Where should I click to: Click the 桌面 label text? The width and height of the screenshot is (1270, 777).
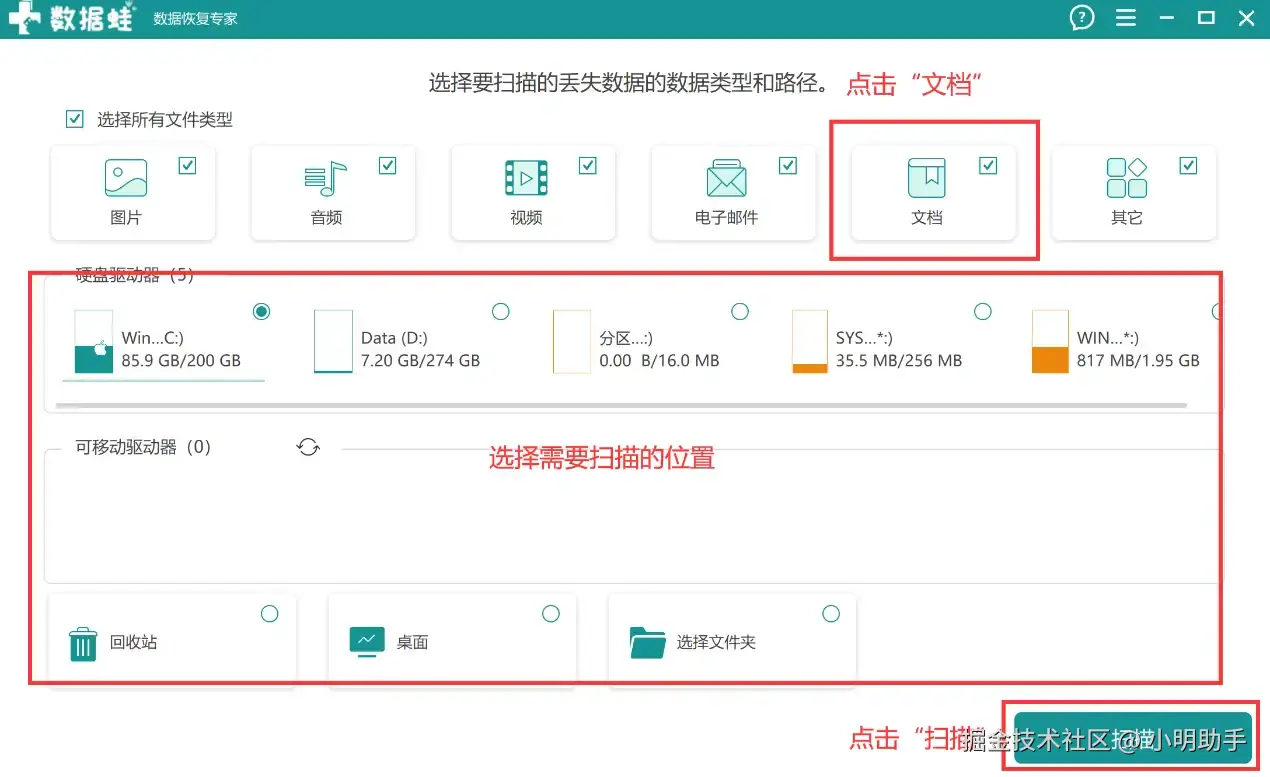tap(412, 642)
